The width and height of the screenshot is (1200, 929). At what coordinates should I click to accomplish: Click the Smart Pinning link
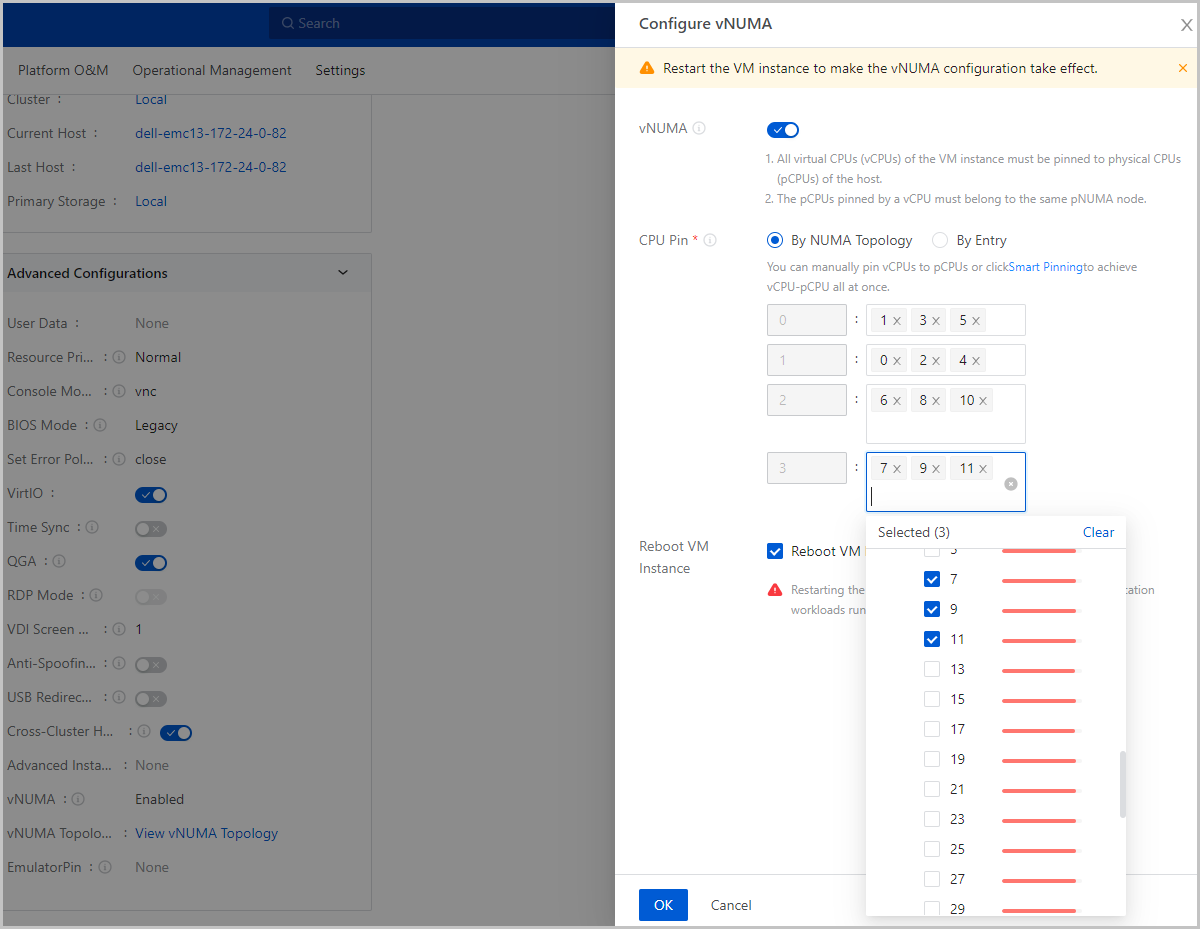coord(1045,267)
